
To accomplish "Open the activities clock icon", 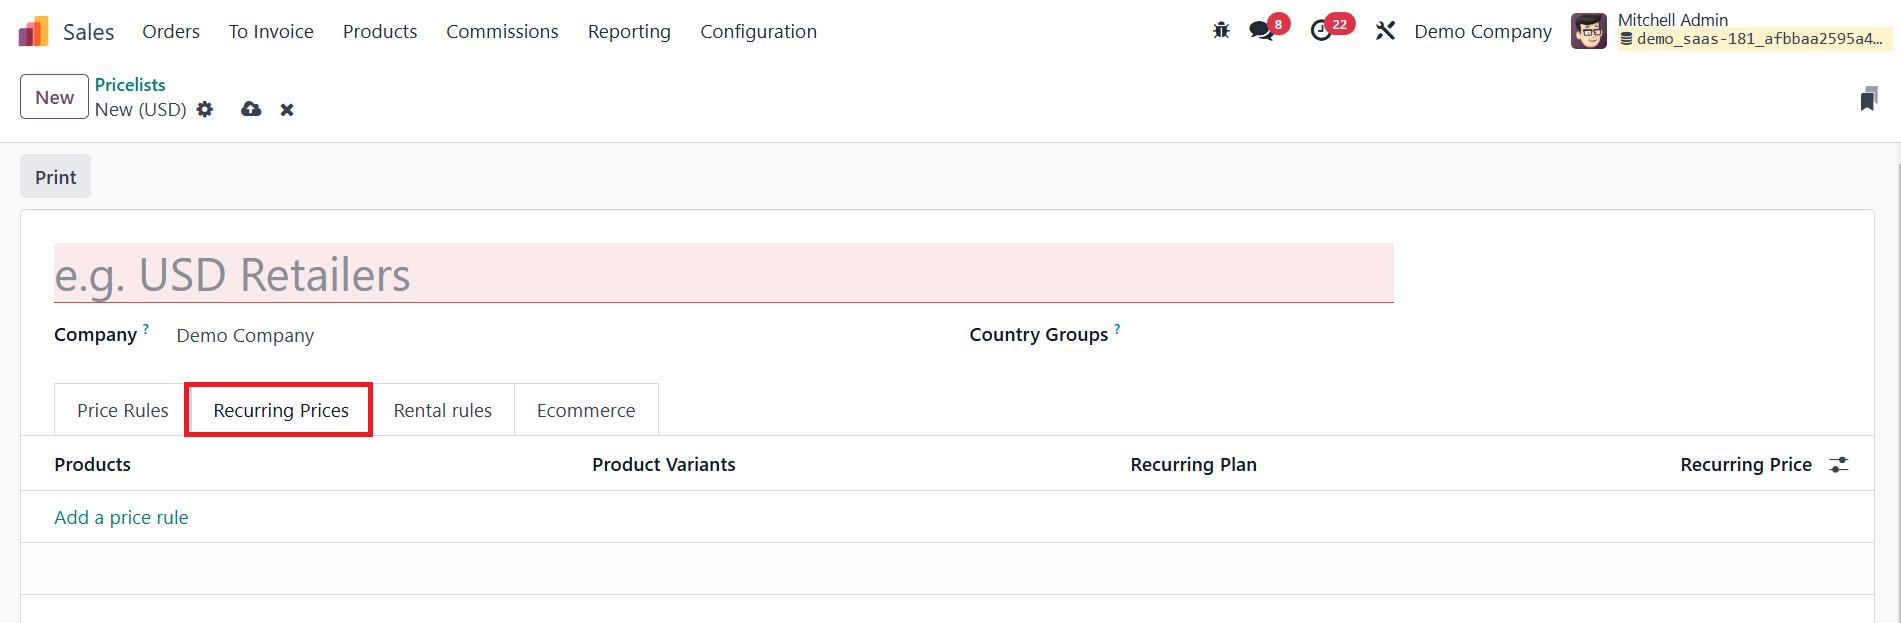I will [x=1322, y=31].
